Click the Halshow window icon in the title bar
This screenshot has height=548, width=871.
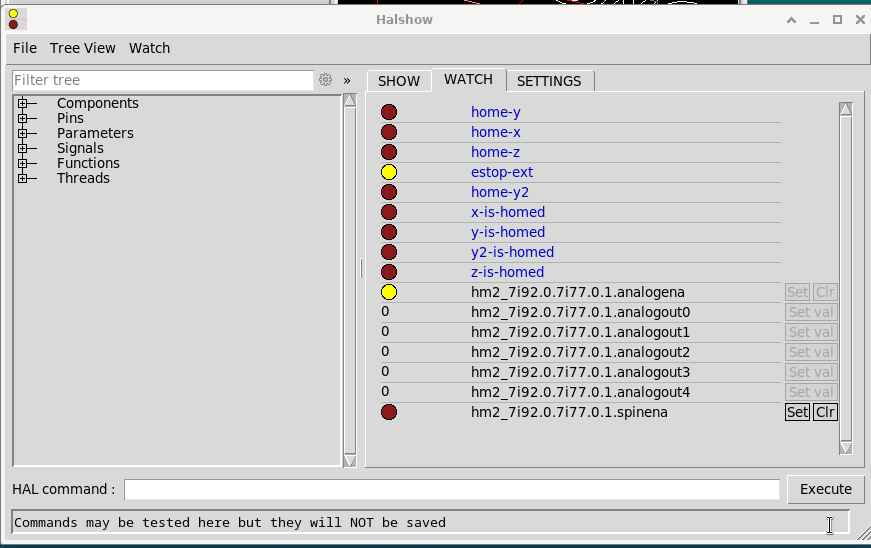13,19
